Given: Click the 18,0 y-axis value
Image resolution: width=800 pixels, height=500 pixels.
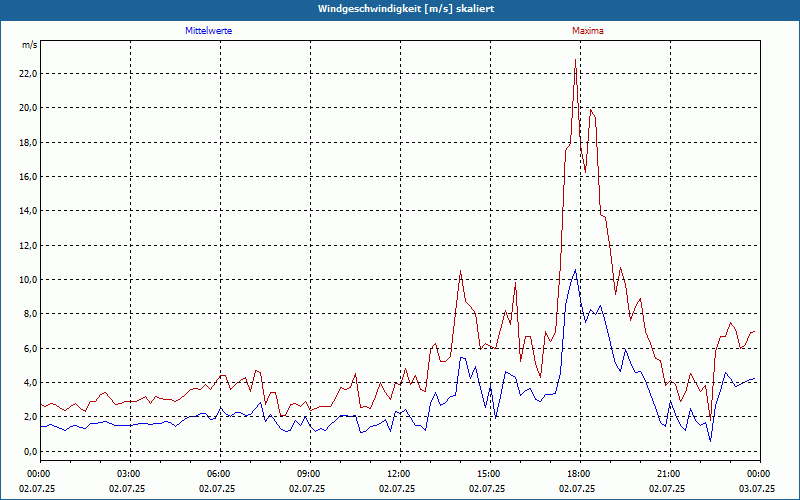Looking at the screenshot, I should [x=28, y=142].
